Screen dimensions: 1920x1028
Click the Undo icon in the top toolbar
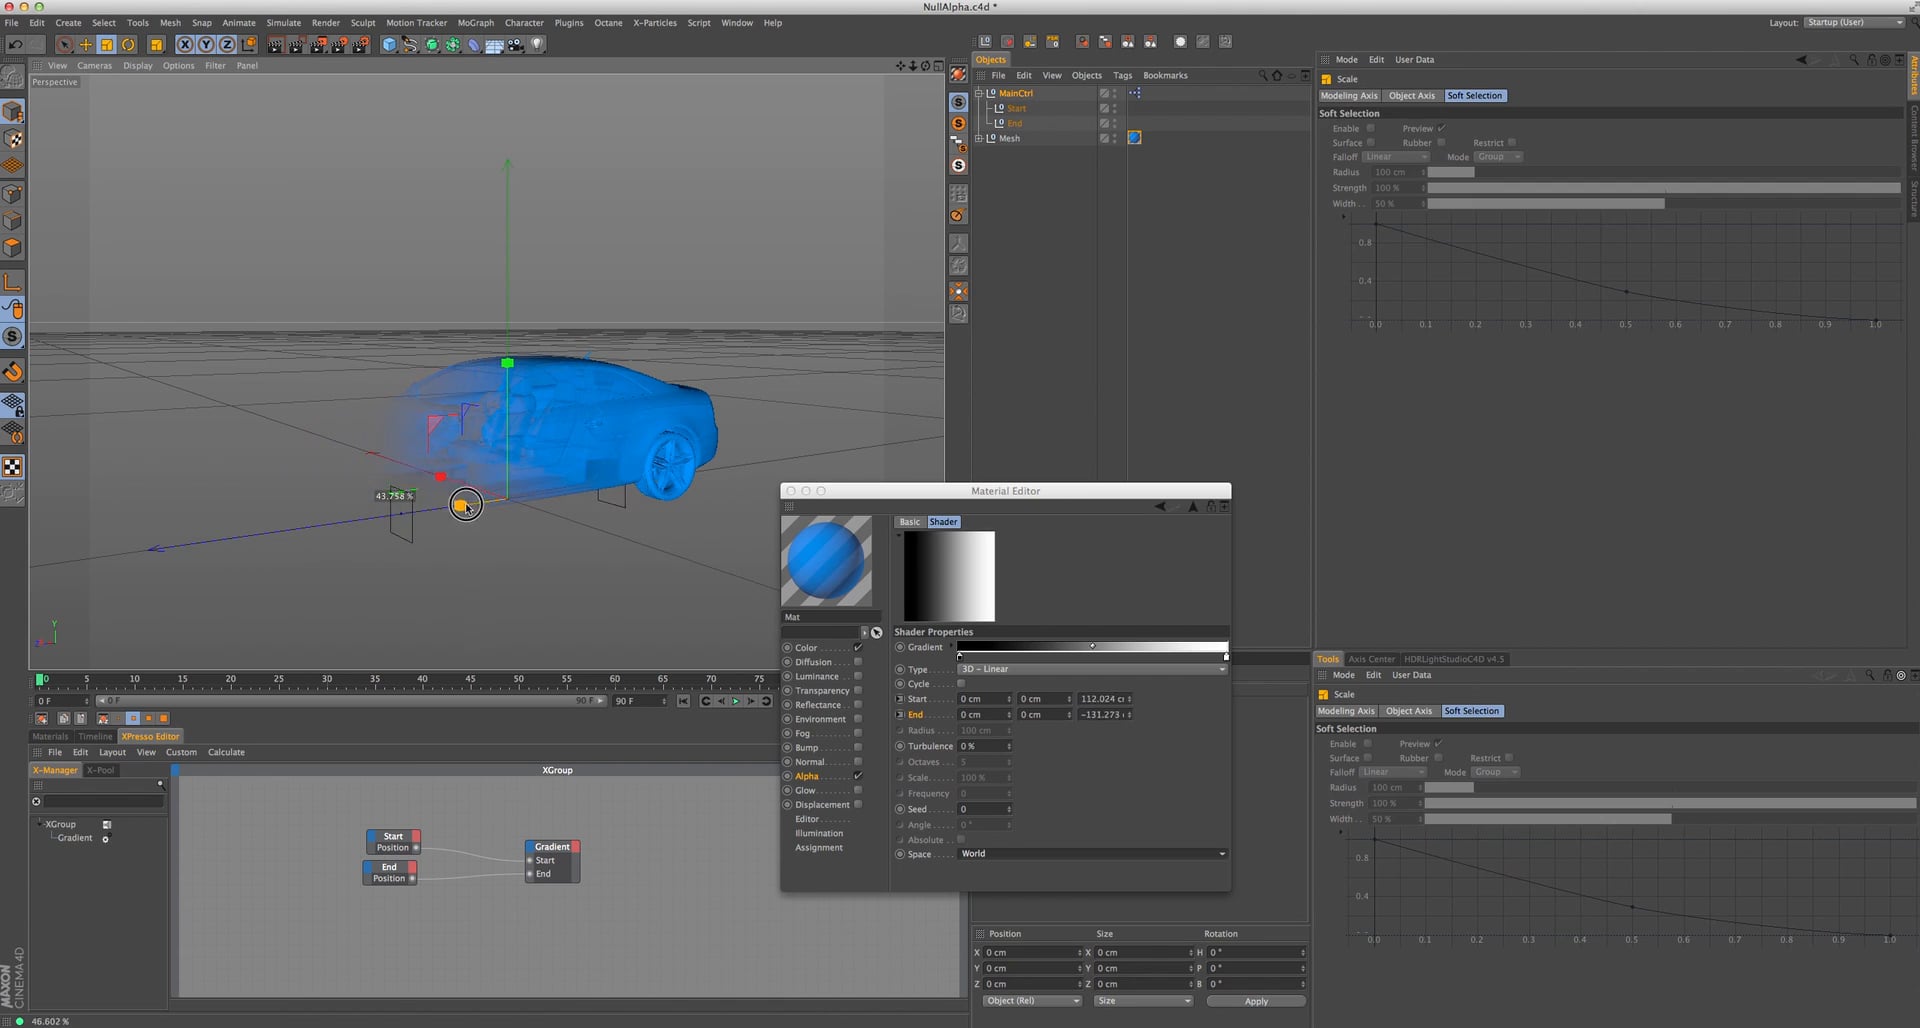[x=16, y=43]
